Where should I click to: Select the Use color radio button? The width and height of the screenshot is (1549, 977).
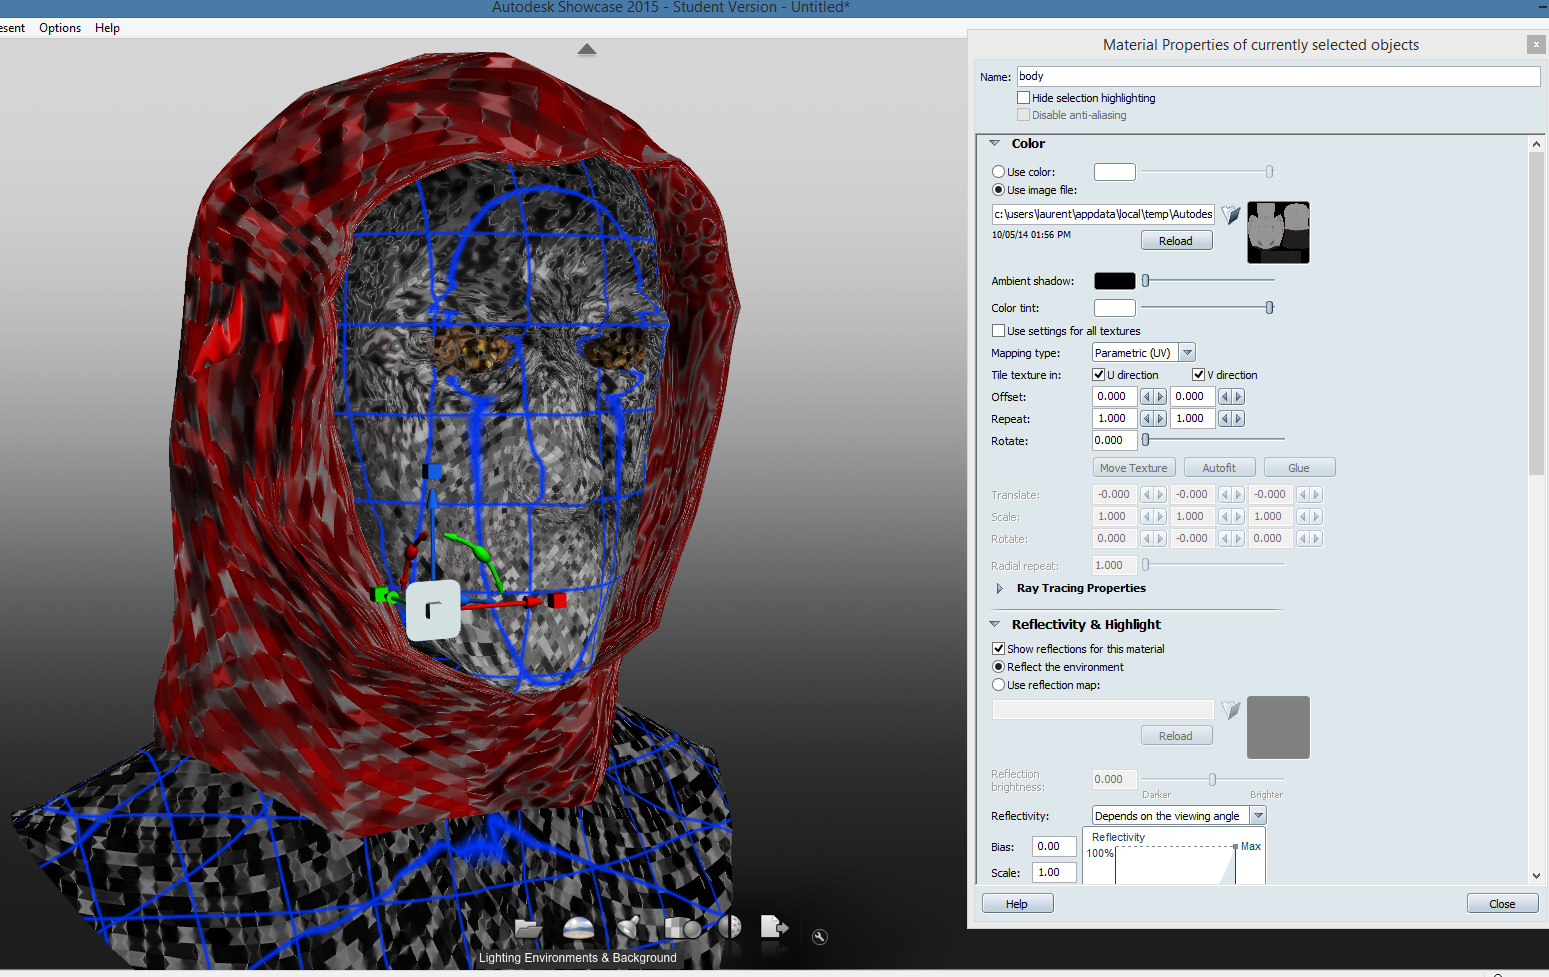998,171
